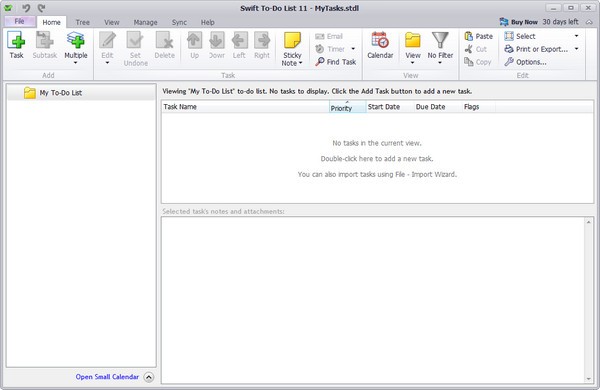Open the Print or Export dropdown arrow
Image resolution: width=600 pixels, height=390 pixels.
(576, 49)
